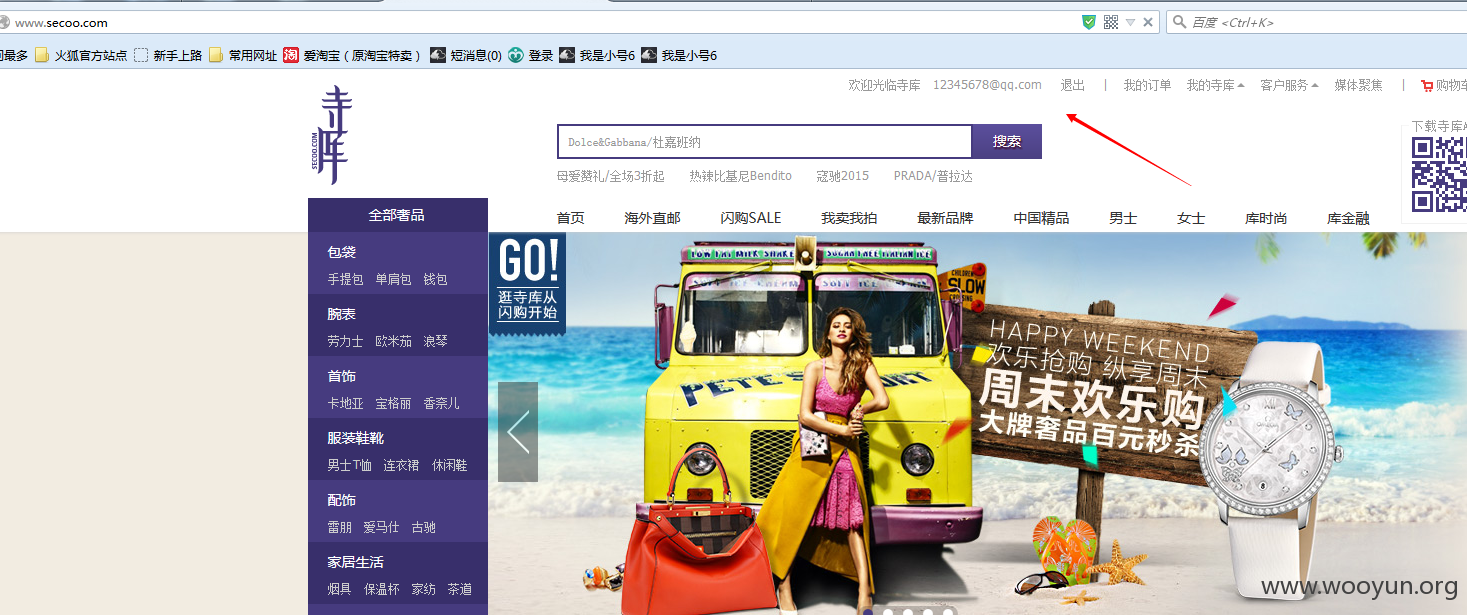Click the previous banner slide arrow

[x=518, y=432]
